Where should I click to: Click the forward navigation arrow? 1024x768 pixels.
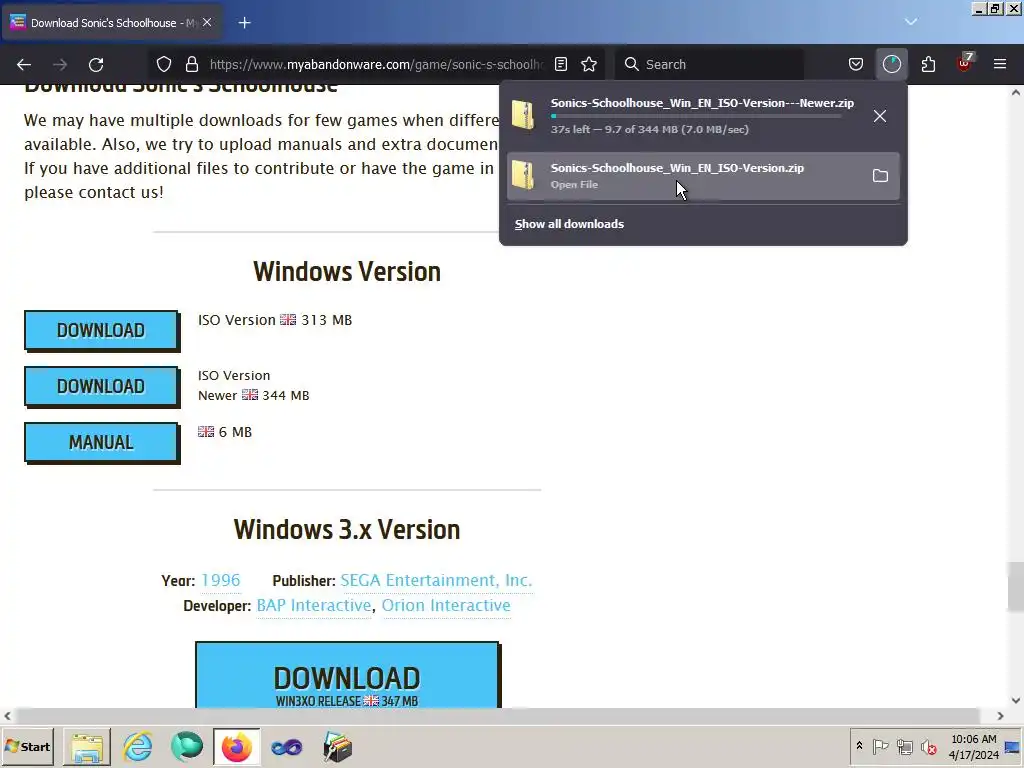(x=60, y=65)
